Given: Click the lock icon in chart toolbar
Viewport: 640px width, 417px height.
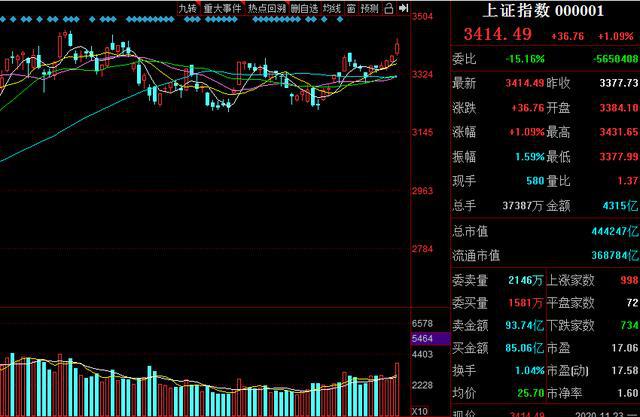Looking at the screenshot, I should pos(389,8).
